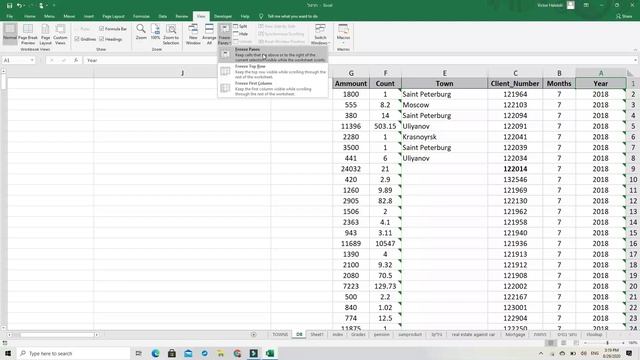This screenshot has height=360, width=640.
Task: Open the Formulas ribbon tab
Action: click(x=141, y=16)
